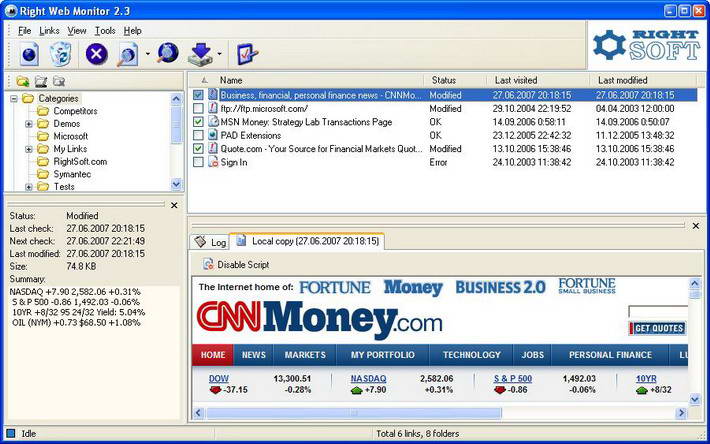Select the Local copy tab

[x=307, y=241]
